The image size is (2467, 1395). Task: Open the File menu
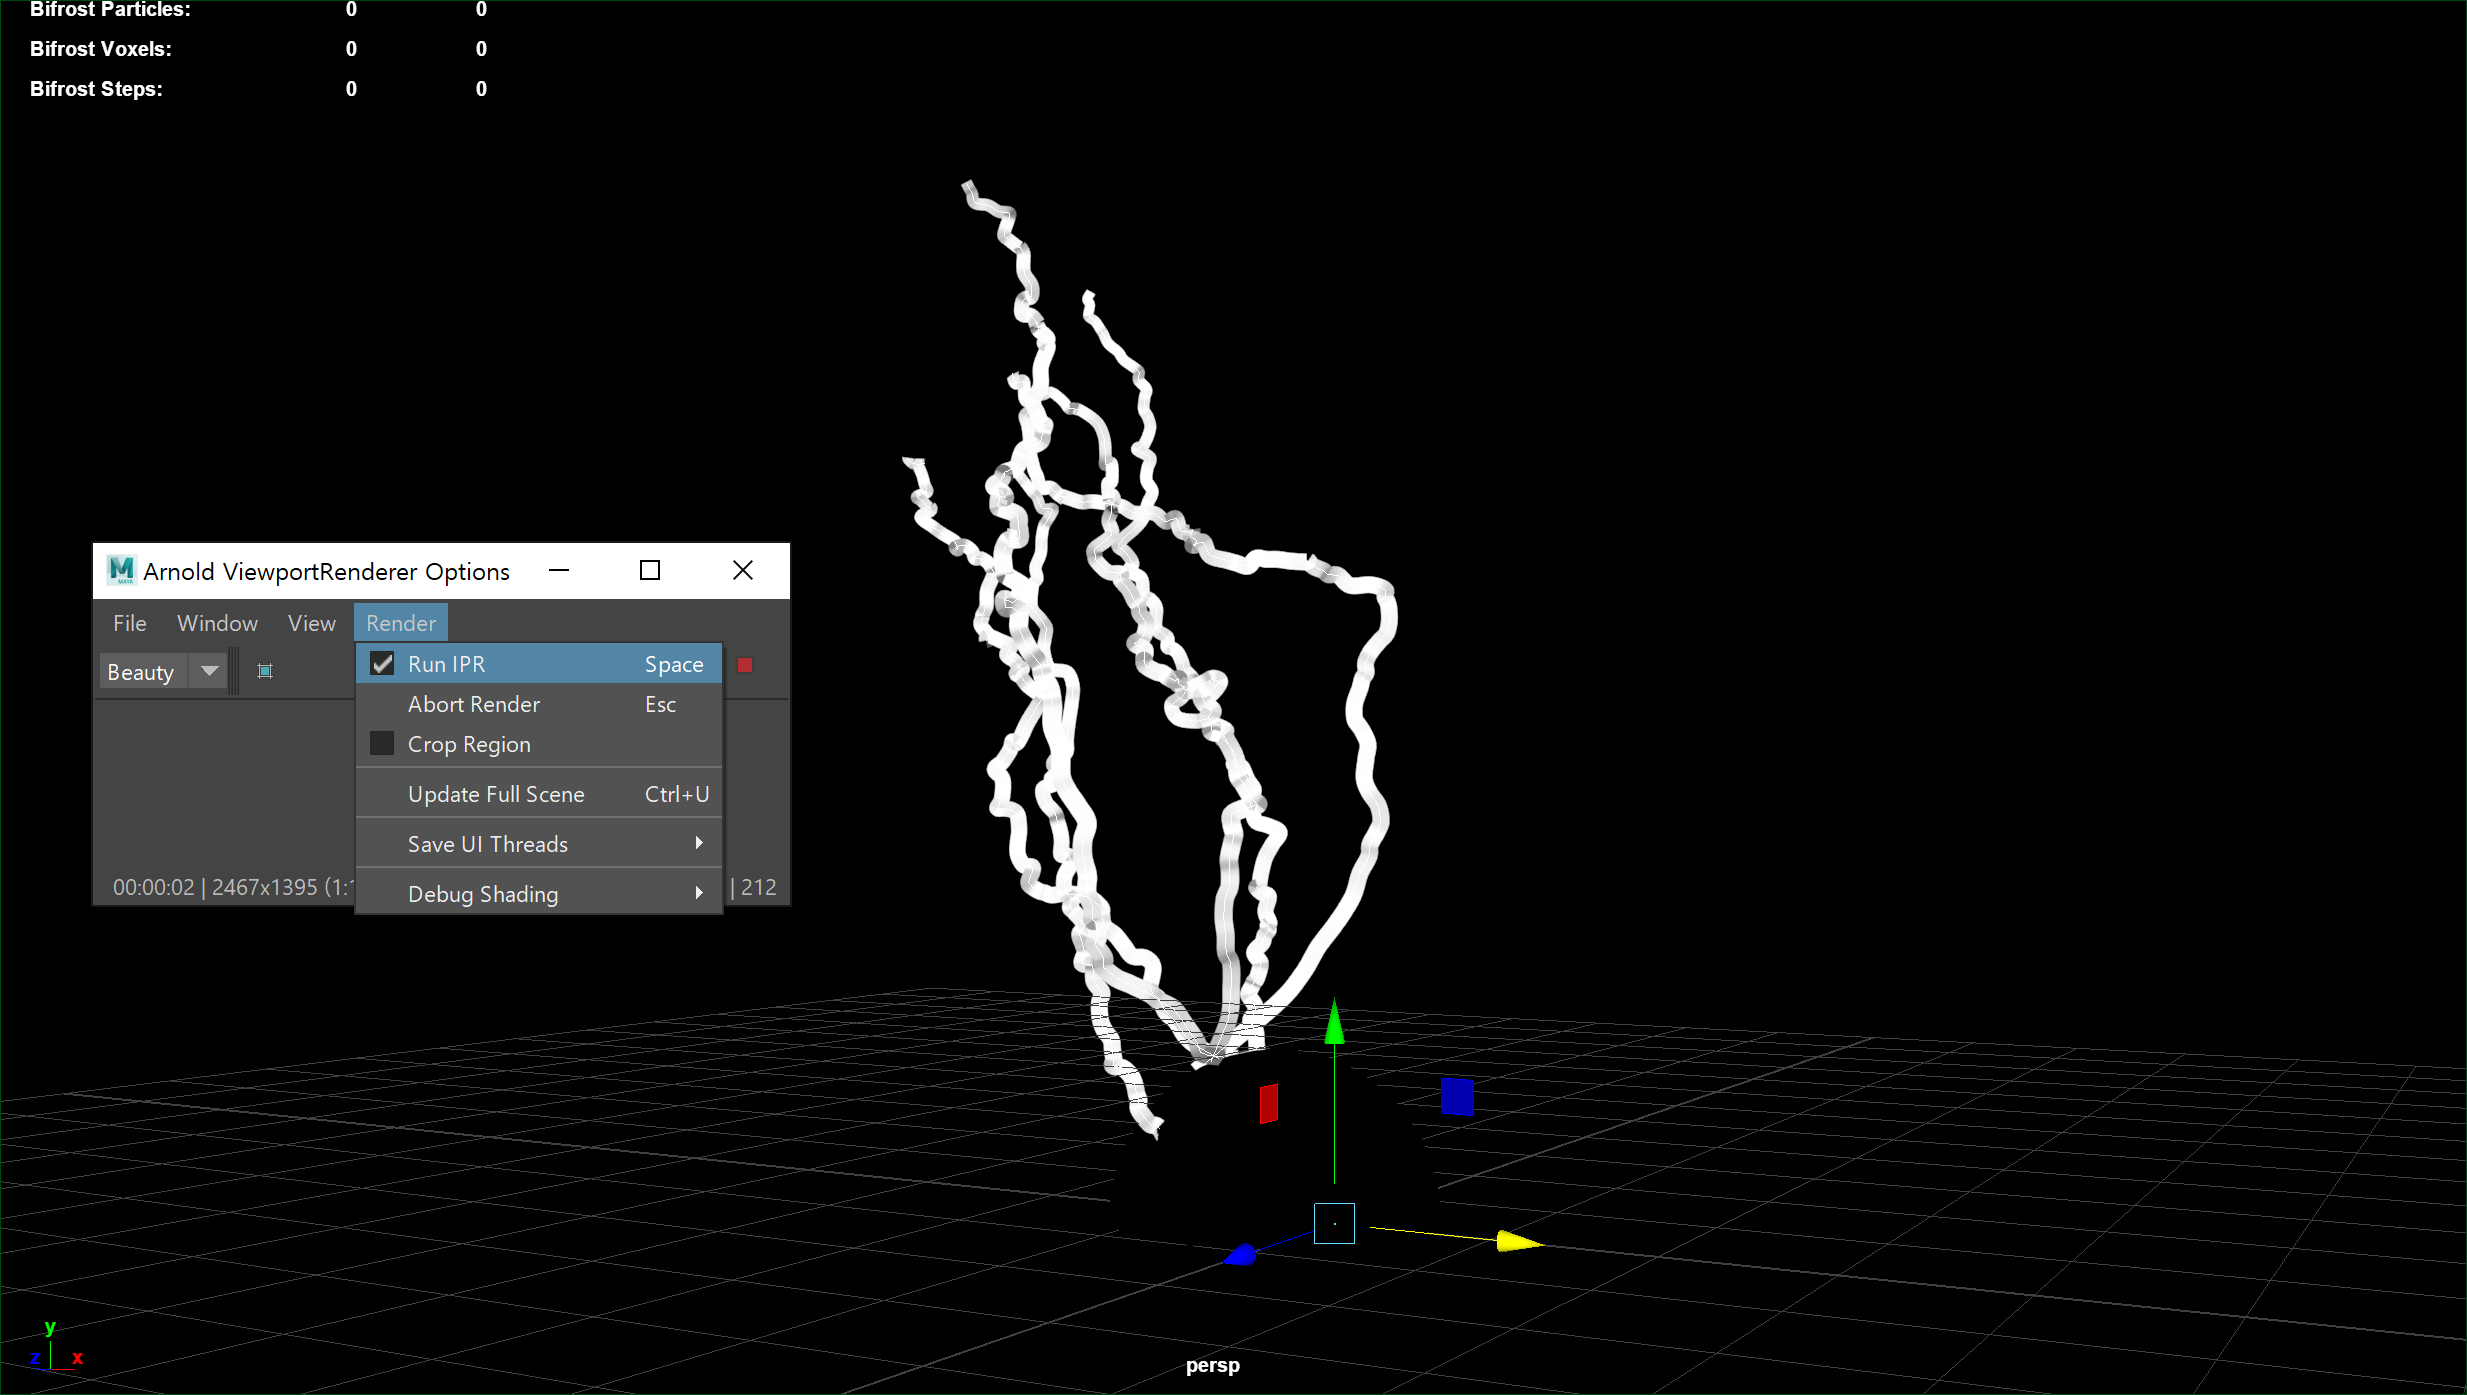tap(129, 622)
